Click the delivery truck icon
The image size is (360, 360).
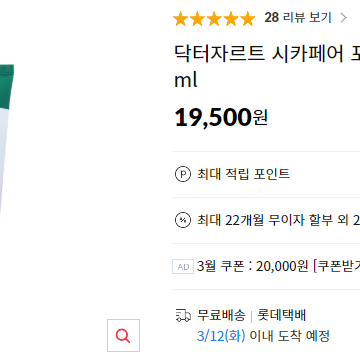tap(183, 315)
